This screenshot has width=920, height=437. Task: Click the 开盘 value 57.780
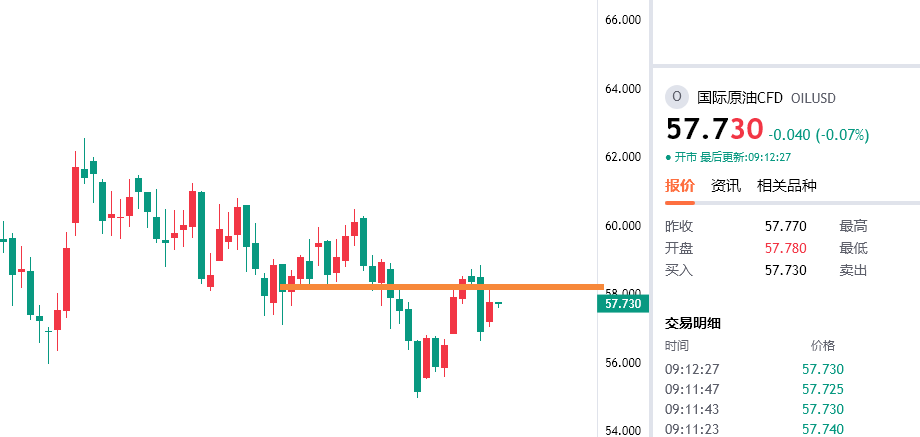pyautogui.click(x=785, y=248)
